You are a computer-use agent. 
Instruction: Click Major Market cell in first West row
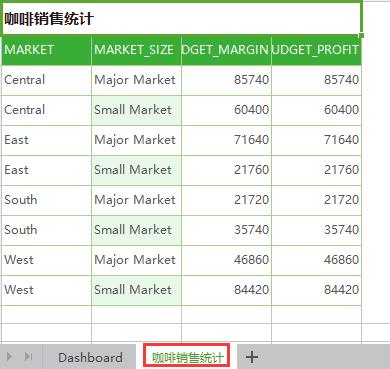(137, 260)
